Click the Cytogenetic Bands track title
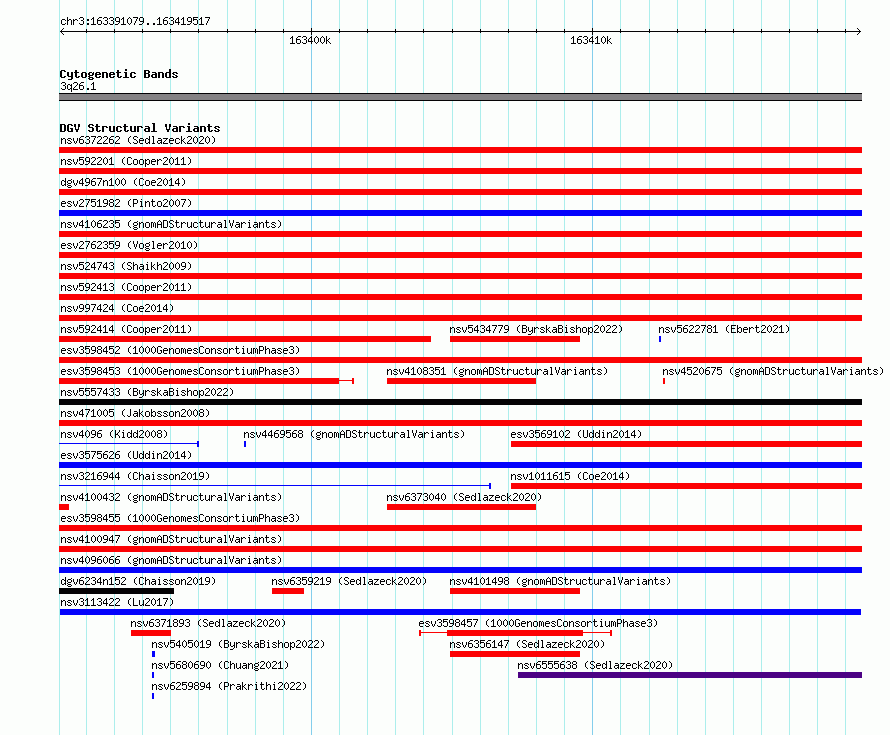The height and width of the screenshot is (735, 890). (119, 74)
